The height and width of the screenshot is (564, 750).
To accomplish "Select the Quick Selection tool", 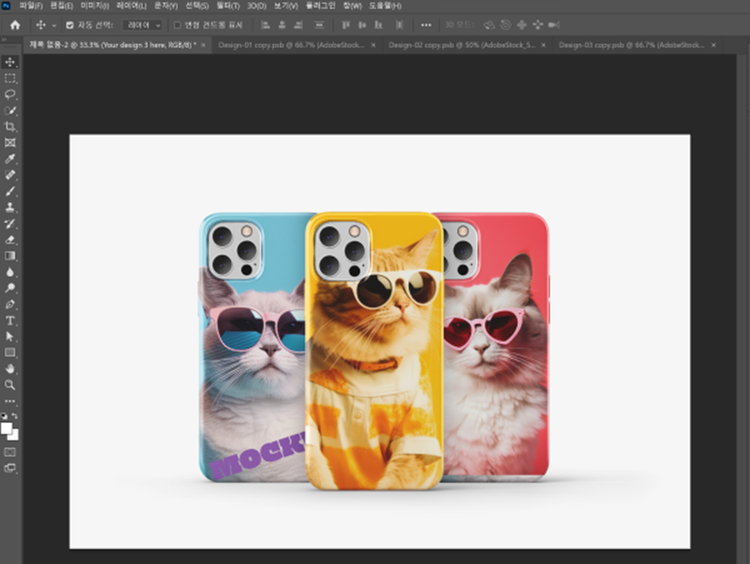I will click(x=10, y=111).
